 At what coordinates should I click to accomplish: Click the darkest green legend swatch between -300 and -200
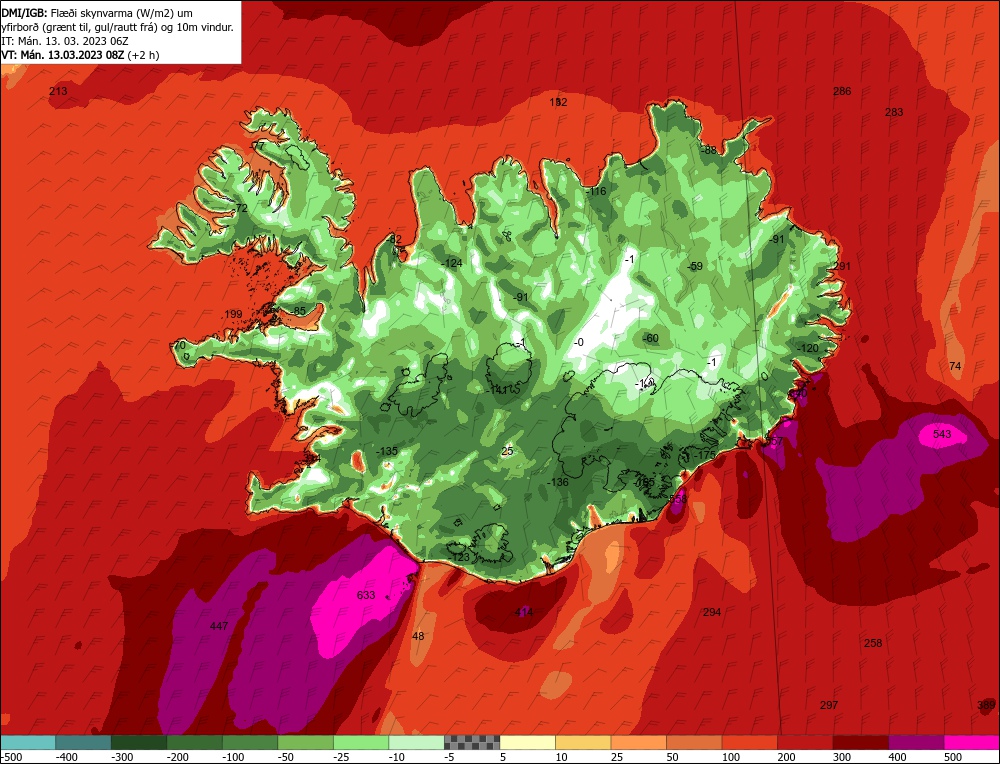(x=138, y=742)
